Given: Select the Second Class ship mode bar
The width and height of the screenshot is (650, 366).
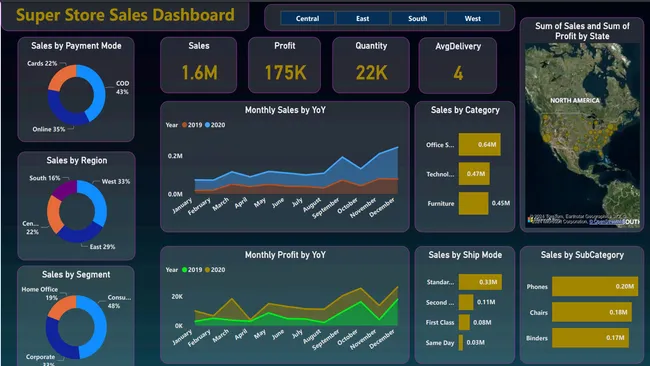Looking at the screenshot, I should (x=466, y=302).
